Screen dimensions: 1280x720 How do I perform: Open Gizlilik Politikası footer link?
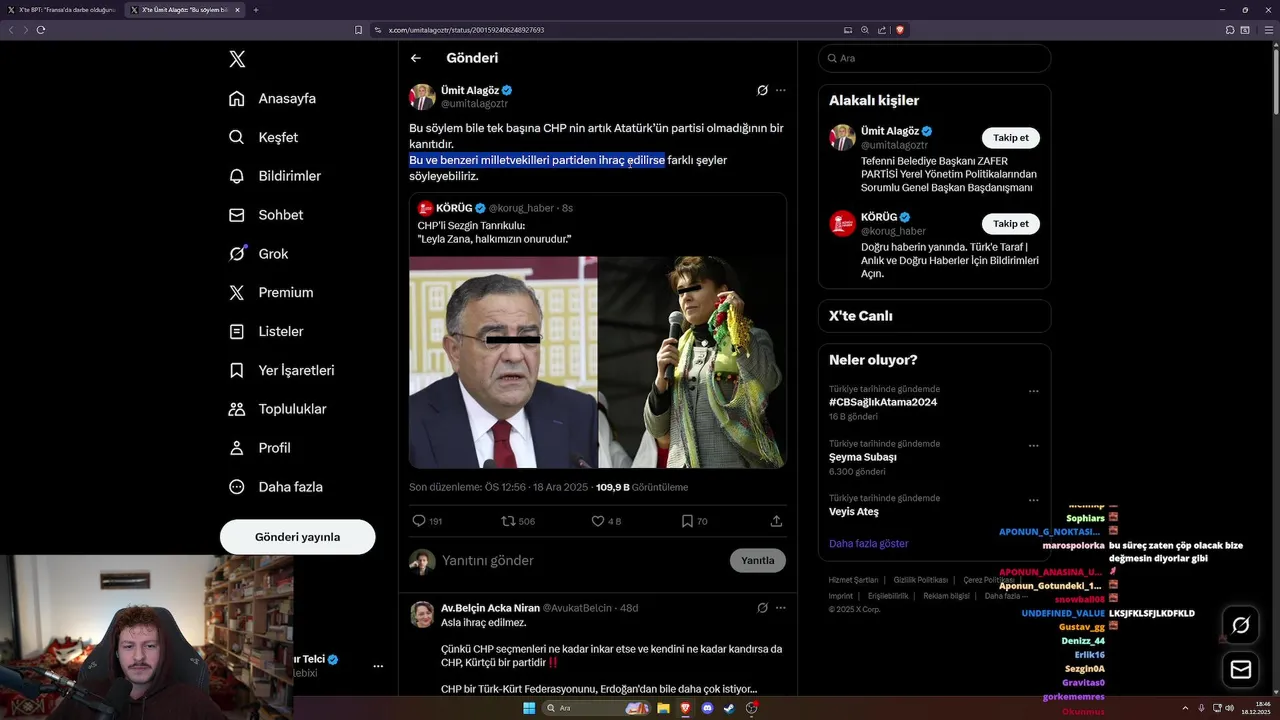click(x=920, y=580)
